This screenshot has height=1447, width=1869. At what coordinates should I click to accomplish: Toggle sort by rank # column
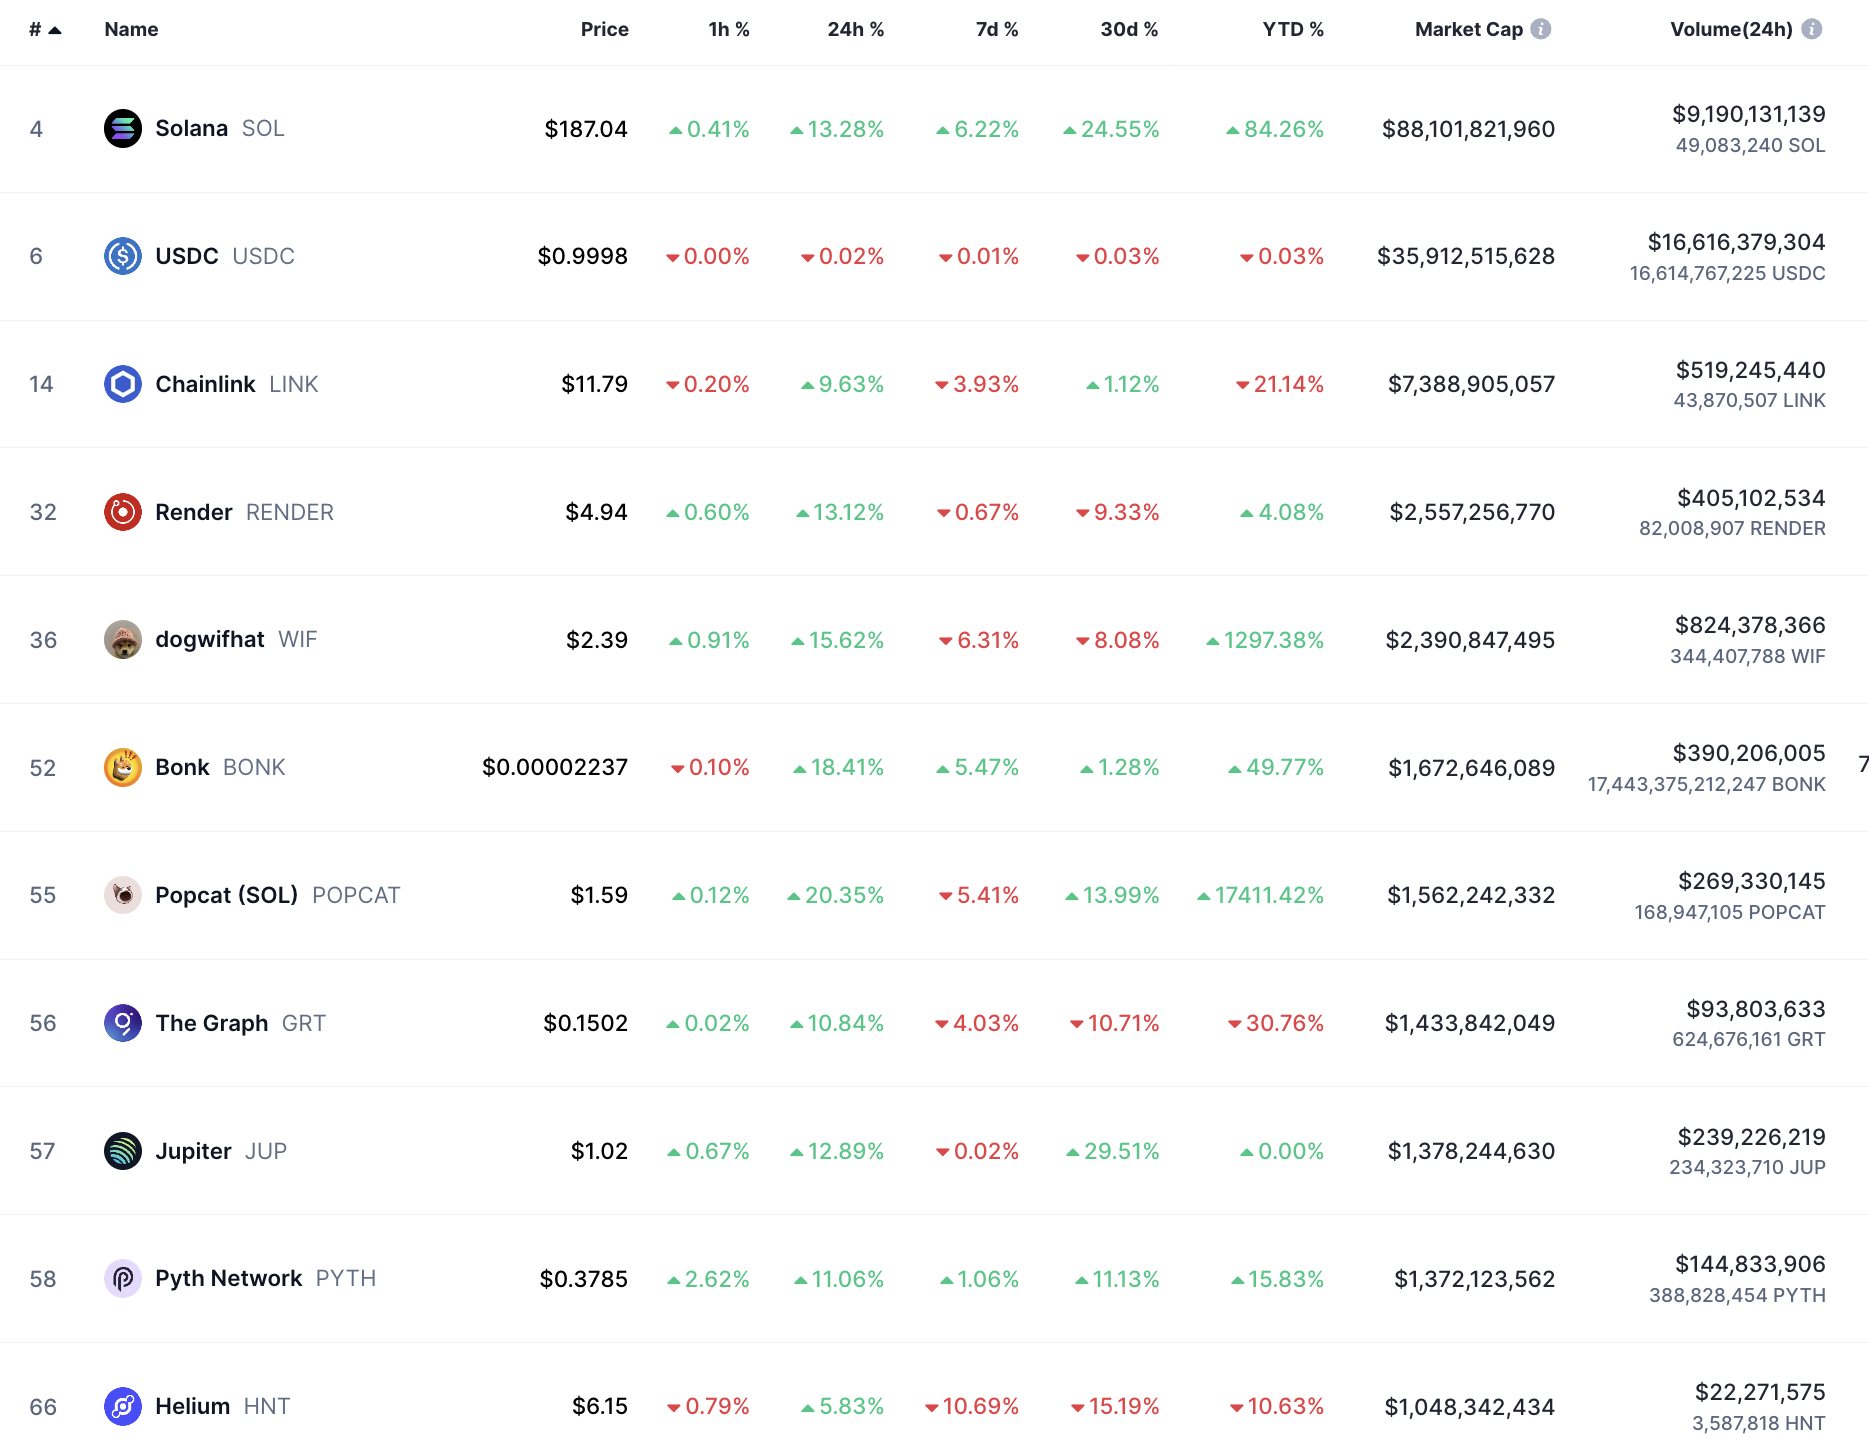44,30
